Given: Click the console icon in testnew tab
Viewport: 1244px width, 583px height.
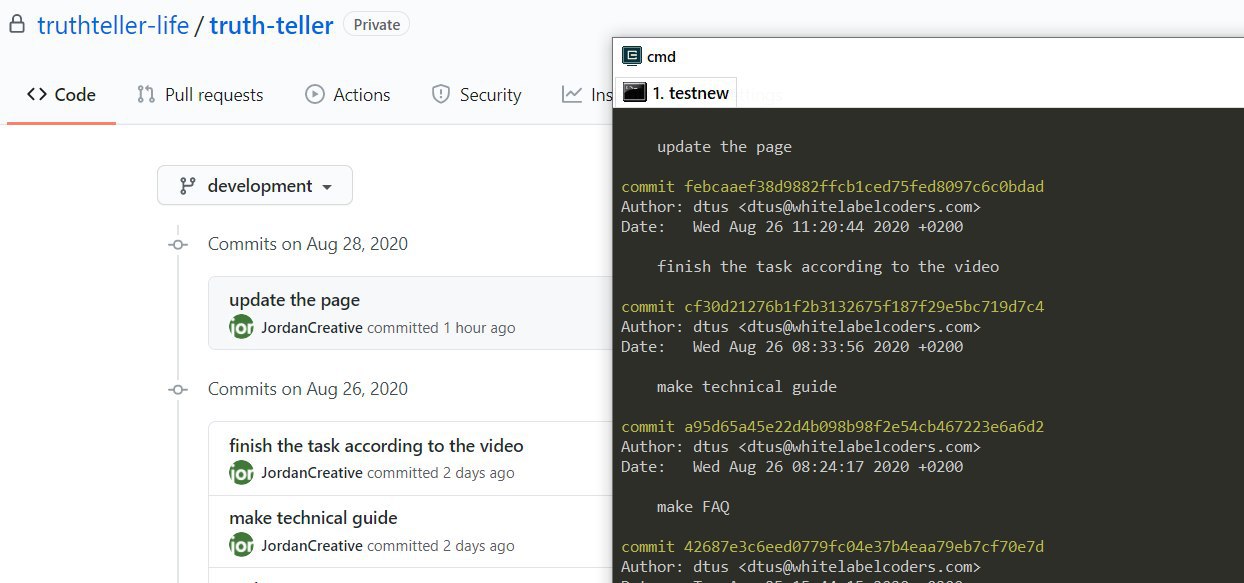Looking at the screenshot, I should (x=635, y=93).
